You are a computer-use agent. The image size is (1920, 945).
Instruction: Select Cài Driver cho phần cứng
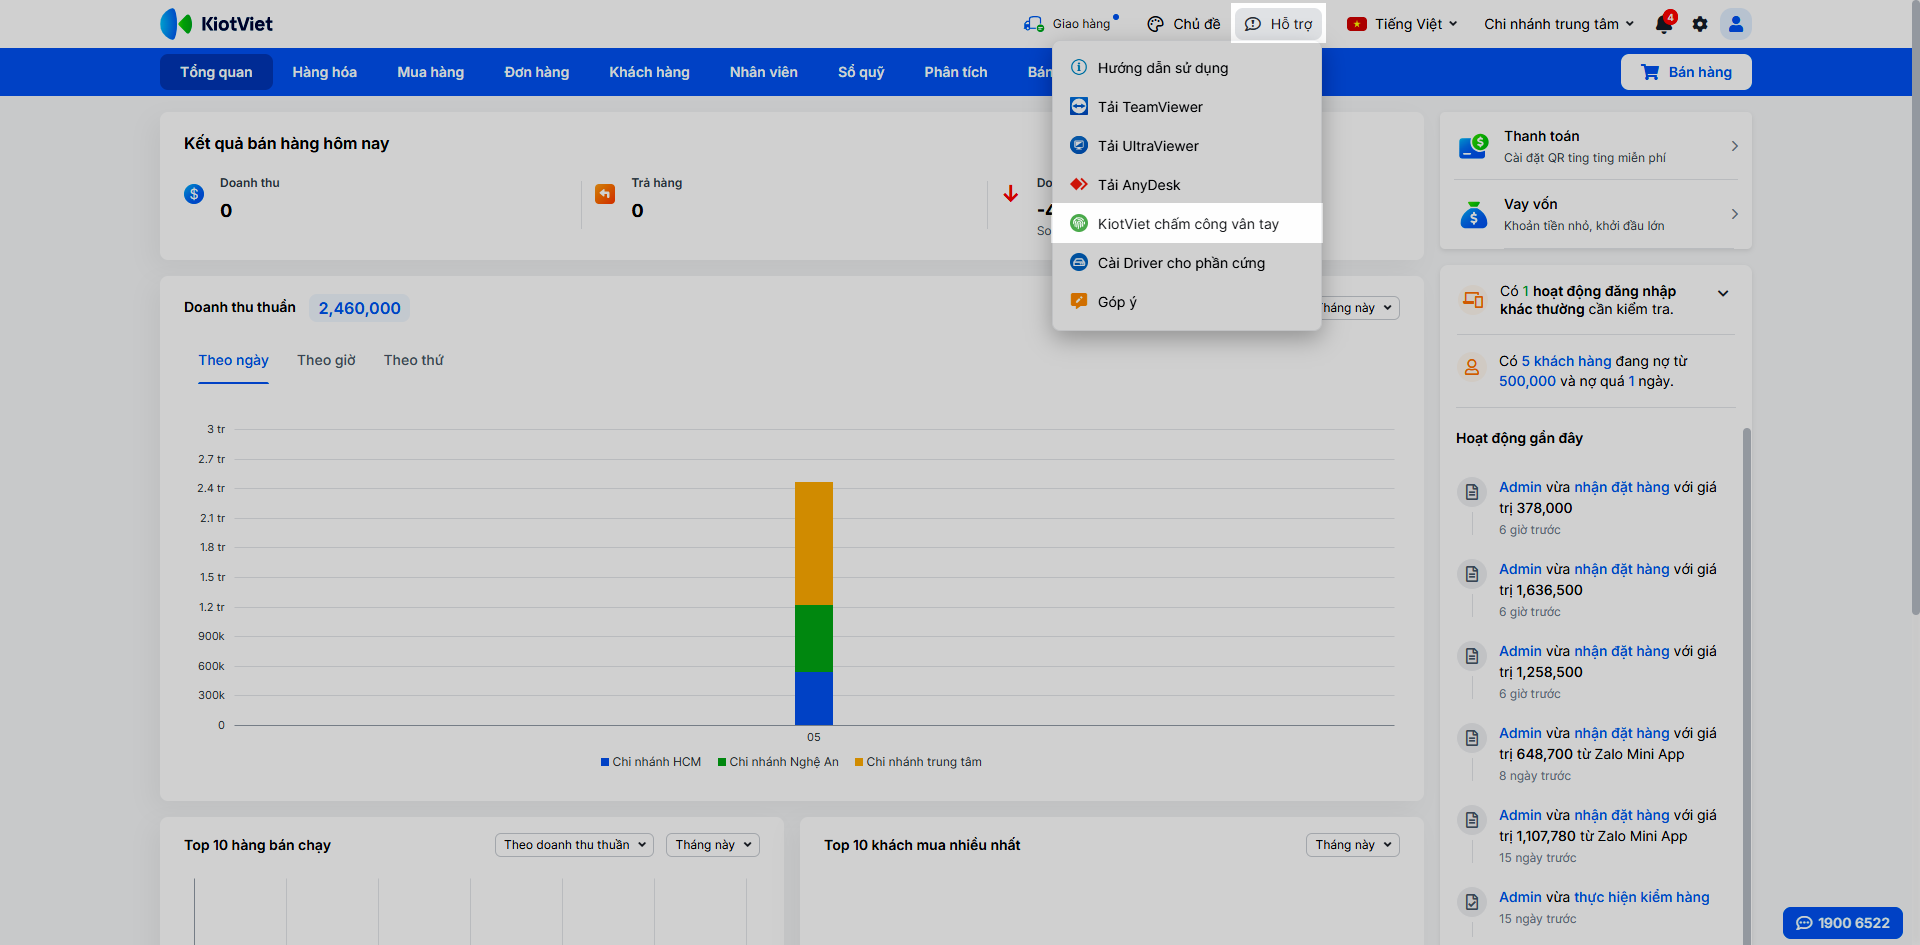point(1187,263)
